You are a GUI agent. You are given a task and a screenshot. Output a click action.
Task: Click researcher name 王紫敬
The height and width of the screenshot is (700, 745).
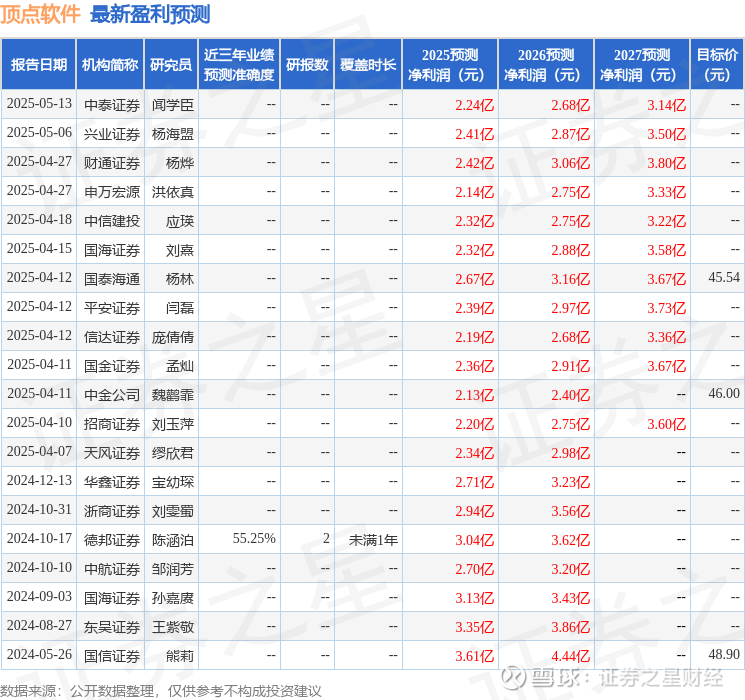pyautogui.click(x=173, y=627)
